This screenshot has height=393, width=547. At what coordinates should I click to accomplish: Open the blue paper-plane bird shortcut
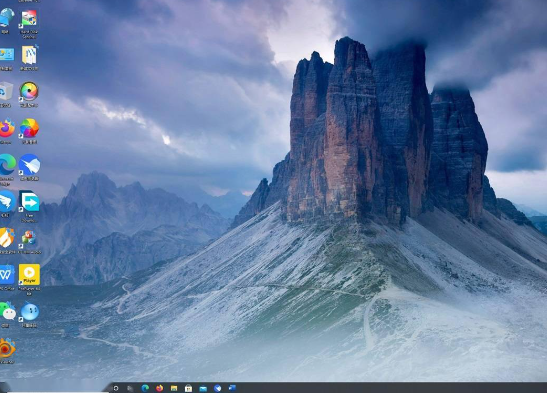29,165
